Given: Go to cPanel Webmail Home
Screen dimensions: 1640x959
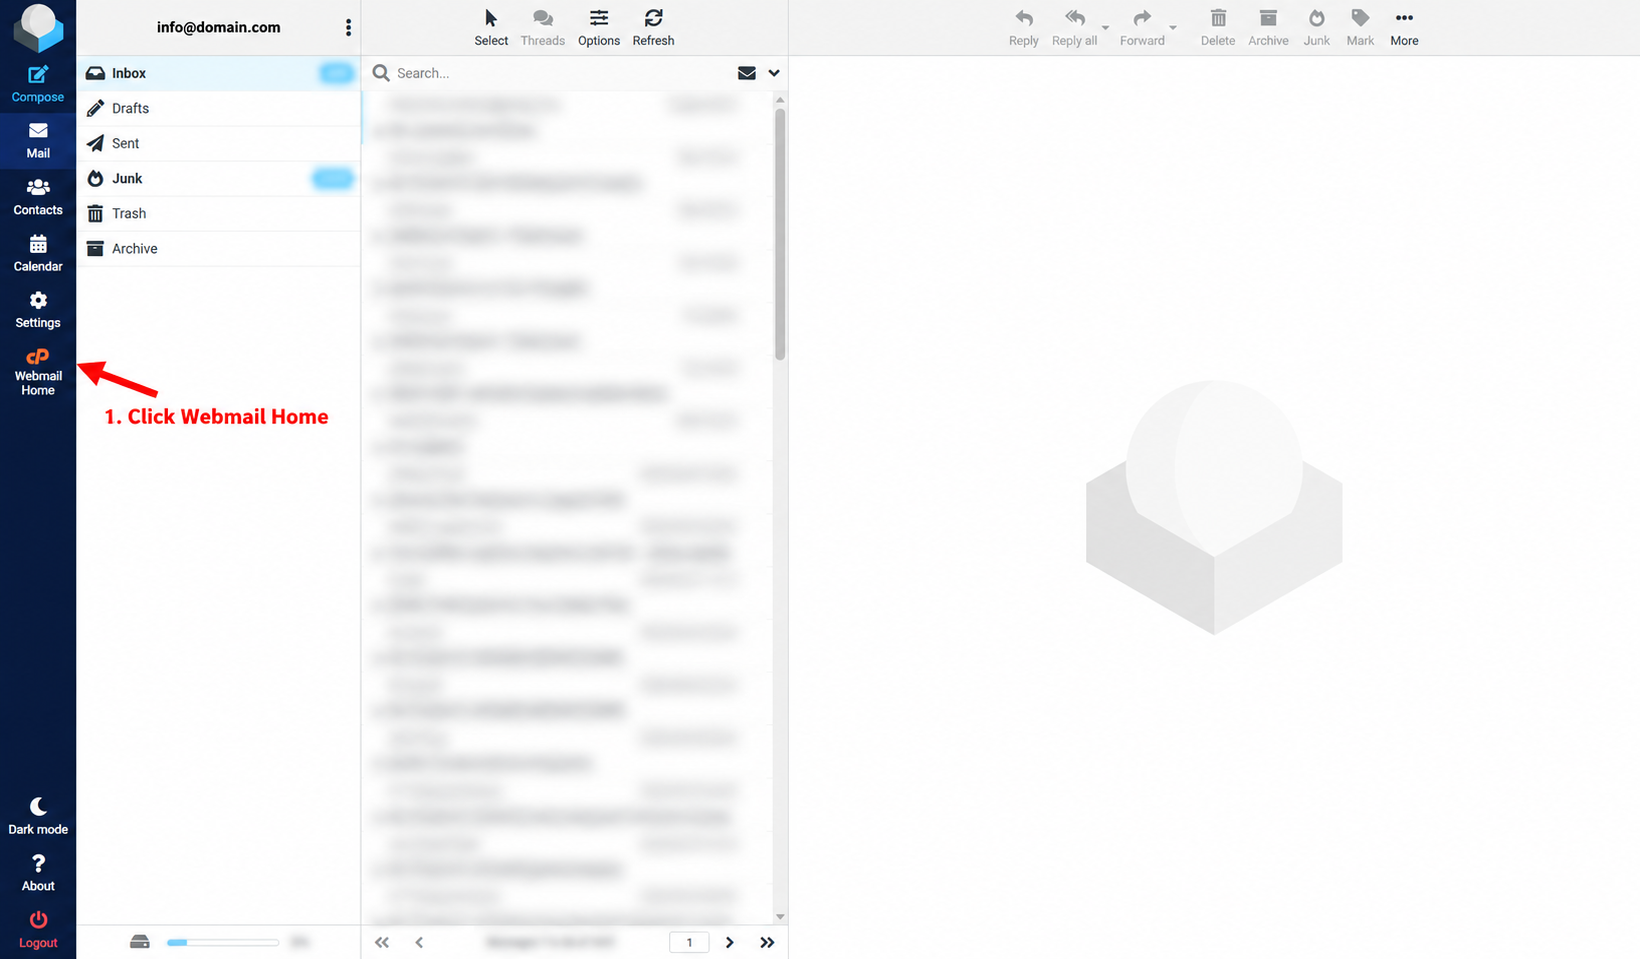Looking at the screenshot, I should coord(38,372).
